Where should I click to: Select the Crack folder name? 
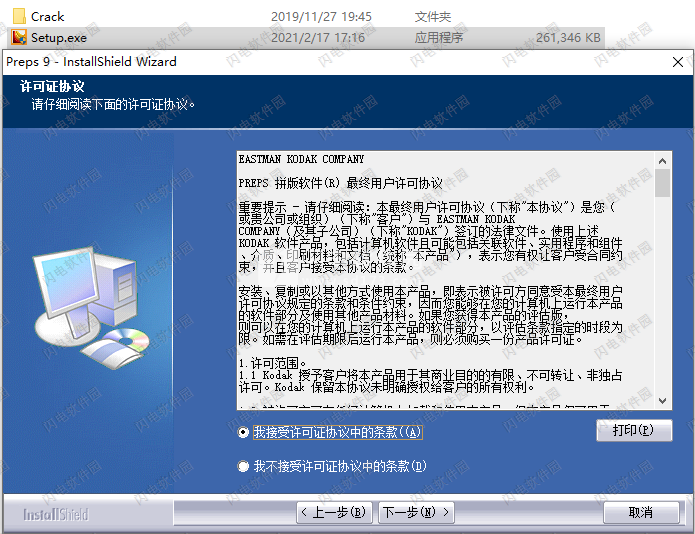click(47, 17)
